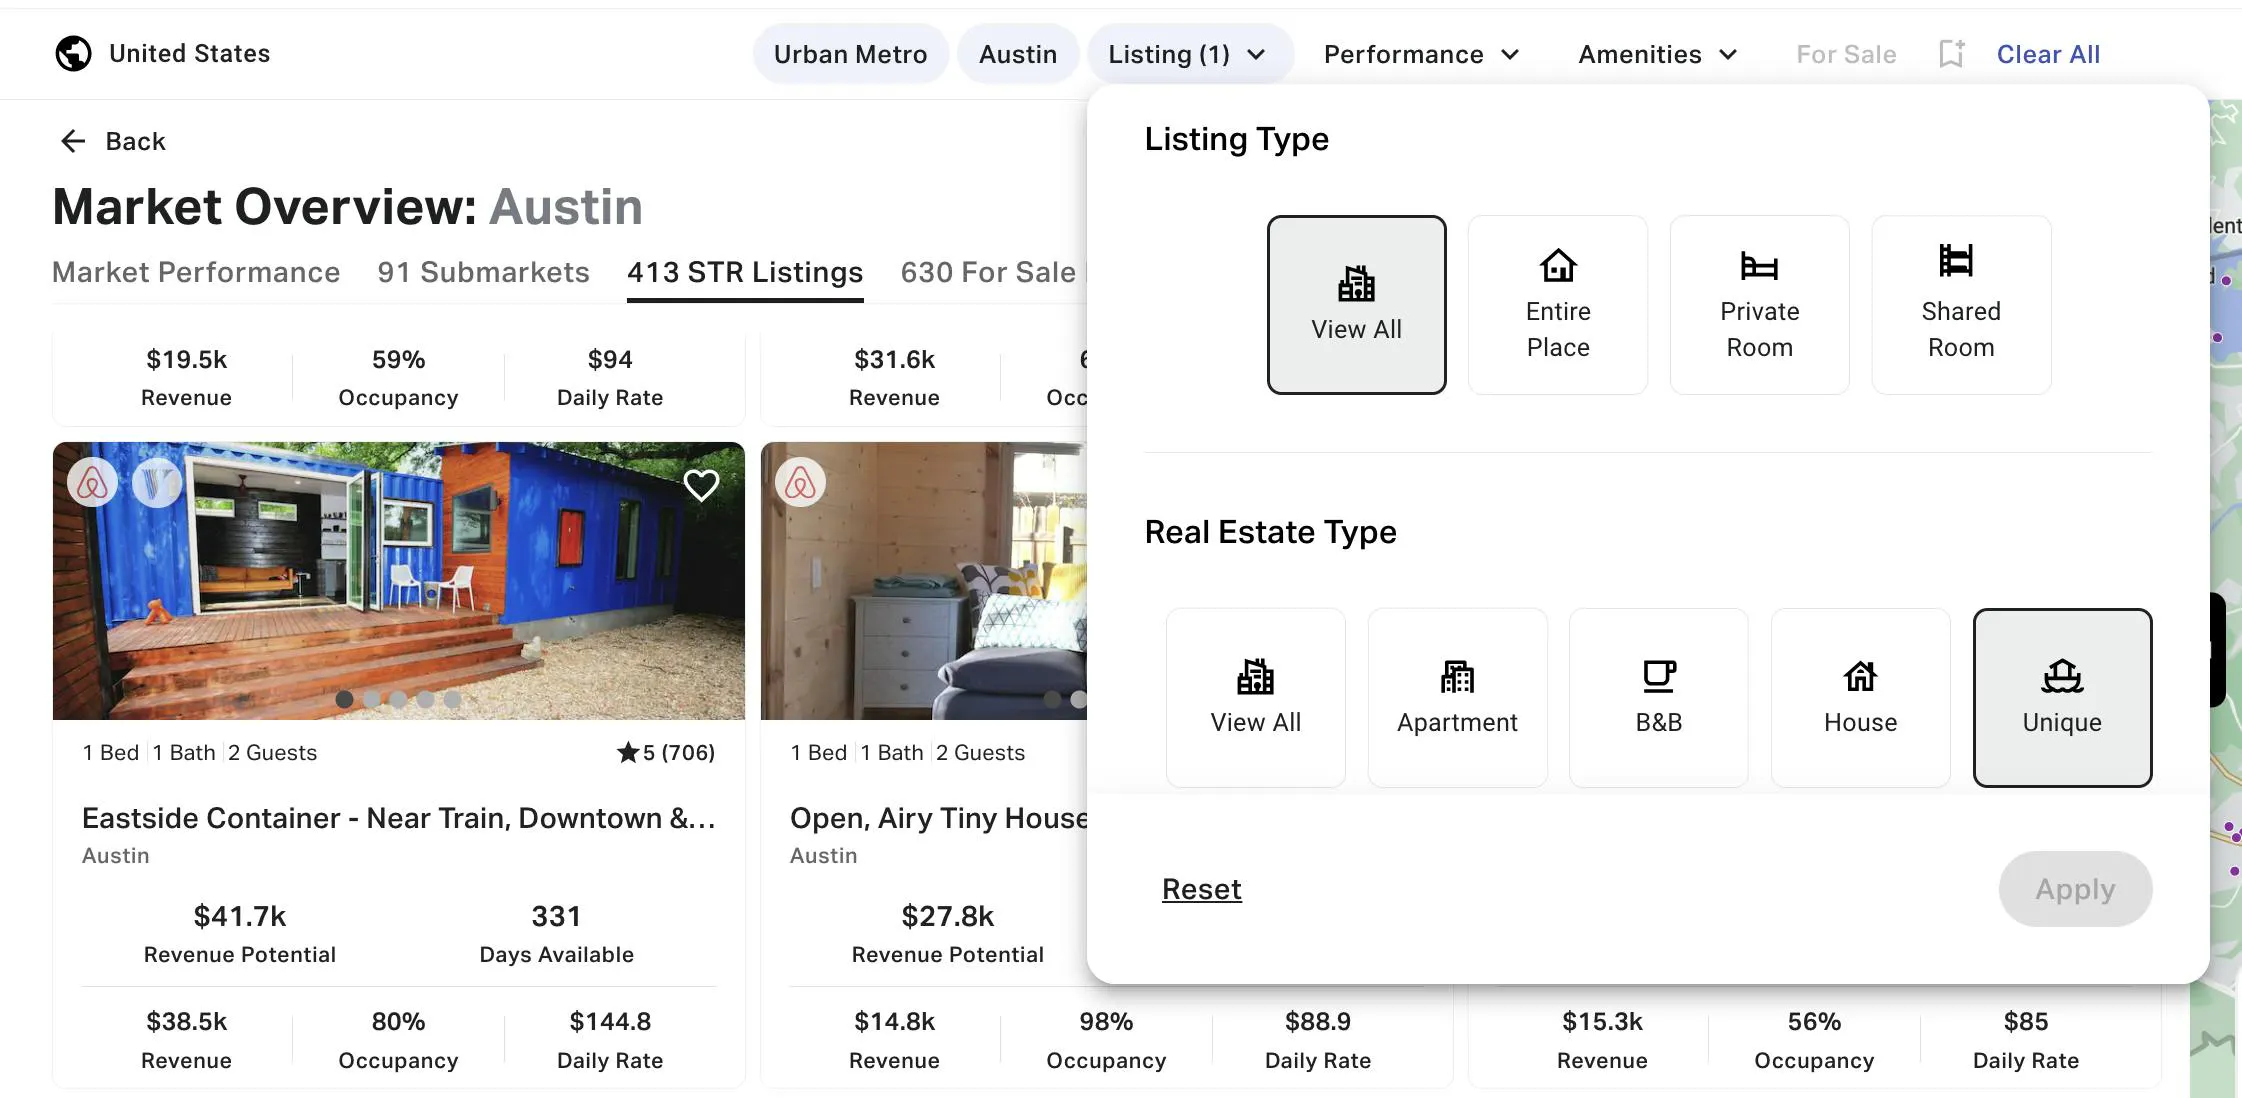This screenshot has width=2242, height=1098.
Task: Select View All real estate type
Action: pyautogui.click(x=1256, y=697)
